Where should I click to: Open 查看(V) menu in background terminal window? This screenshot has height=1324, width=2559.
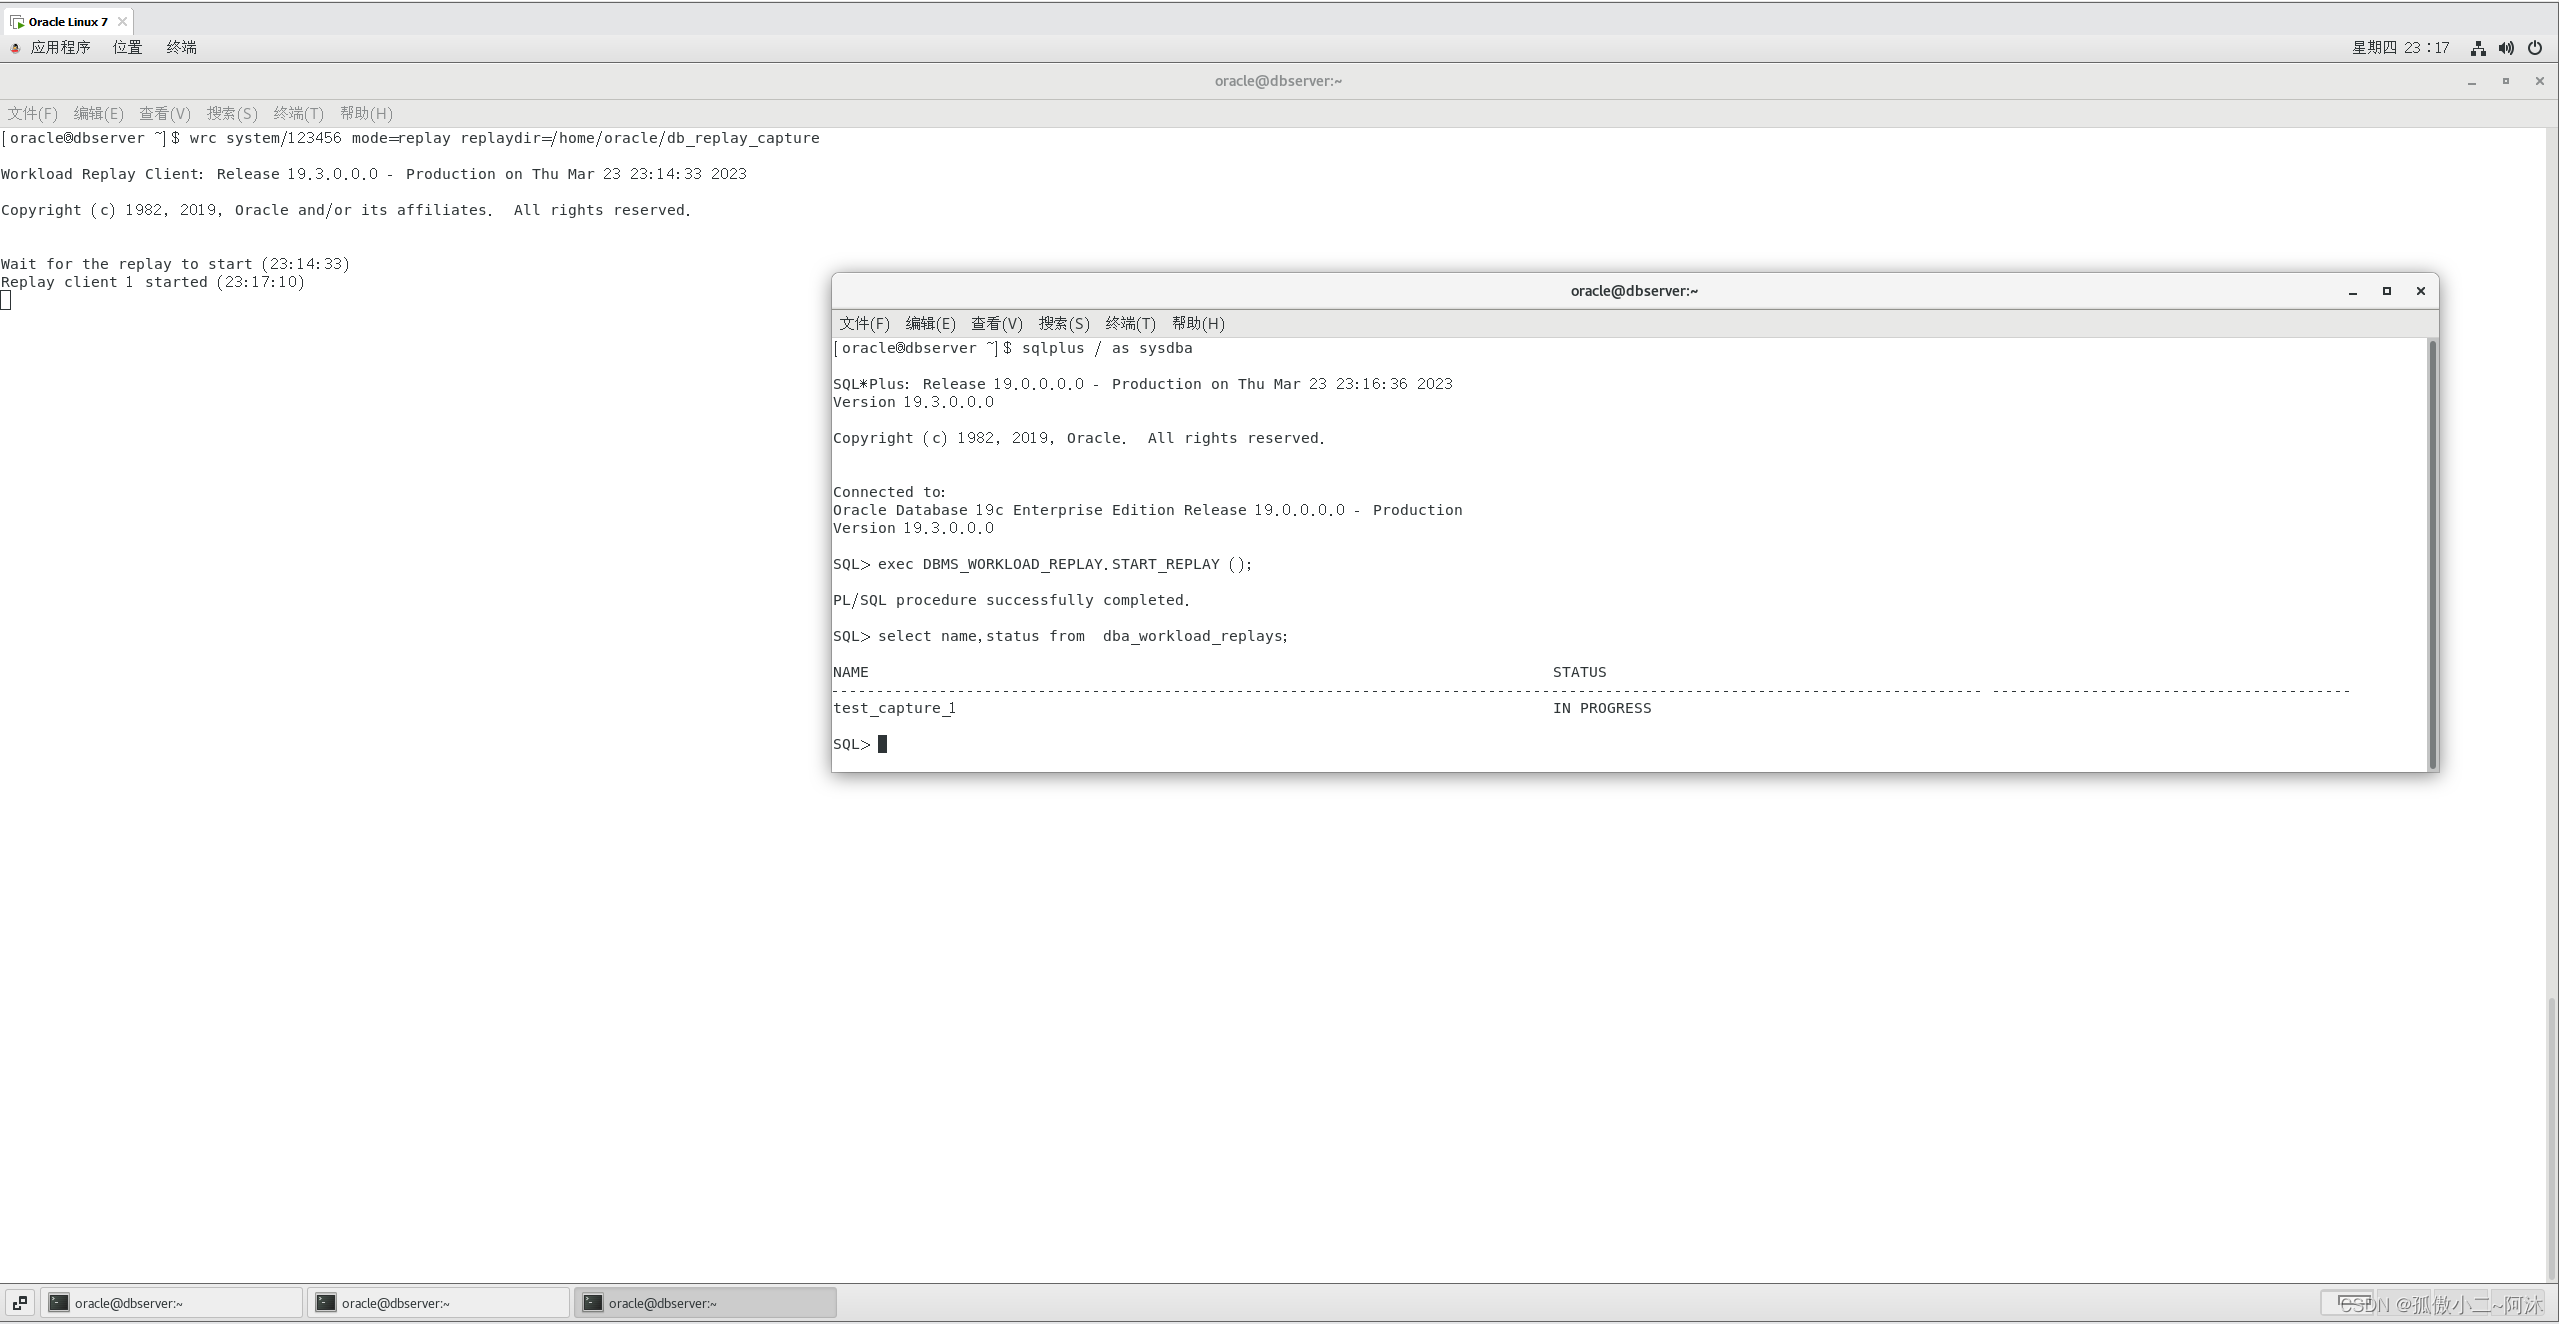pos(164,113)
